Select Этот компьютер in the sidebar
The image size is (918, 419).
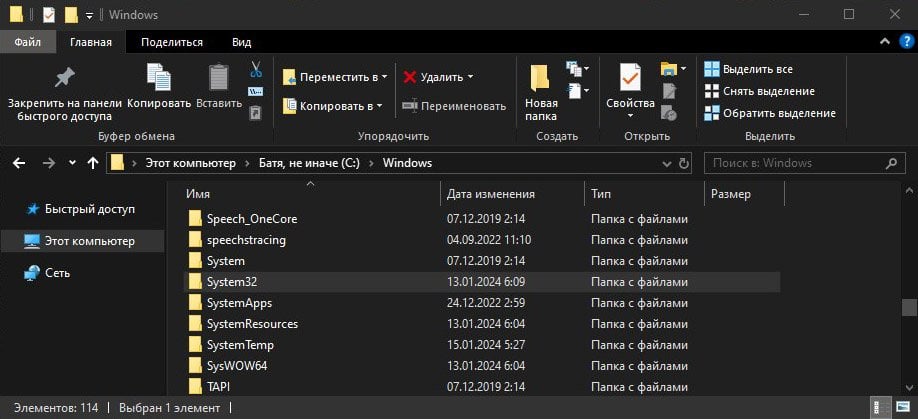click(83, 241)
